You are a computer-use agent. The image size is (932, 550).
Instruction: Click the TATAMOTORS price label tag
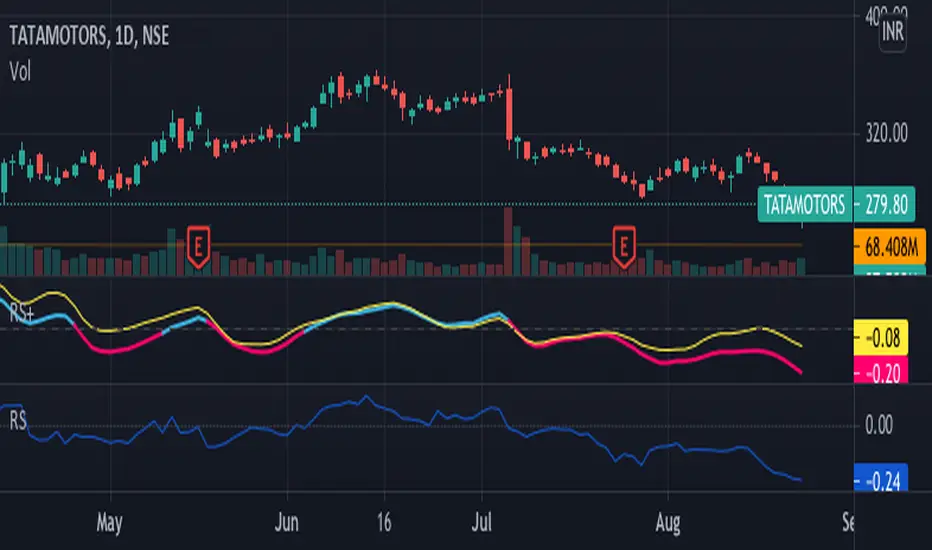[x=805, y=205]
